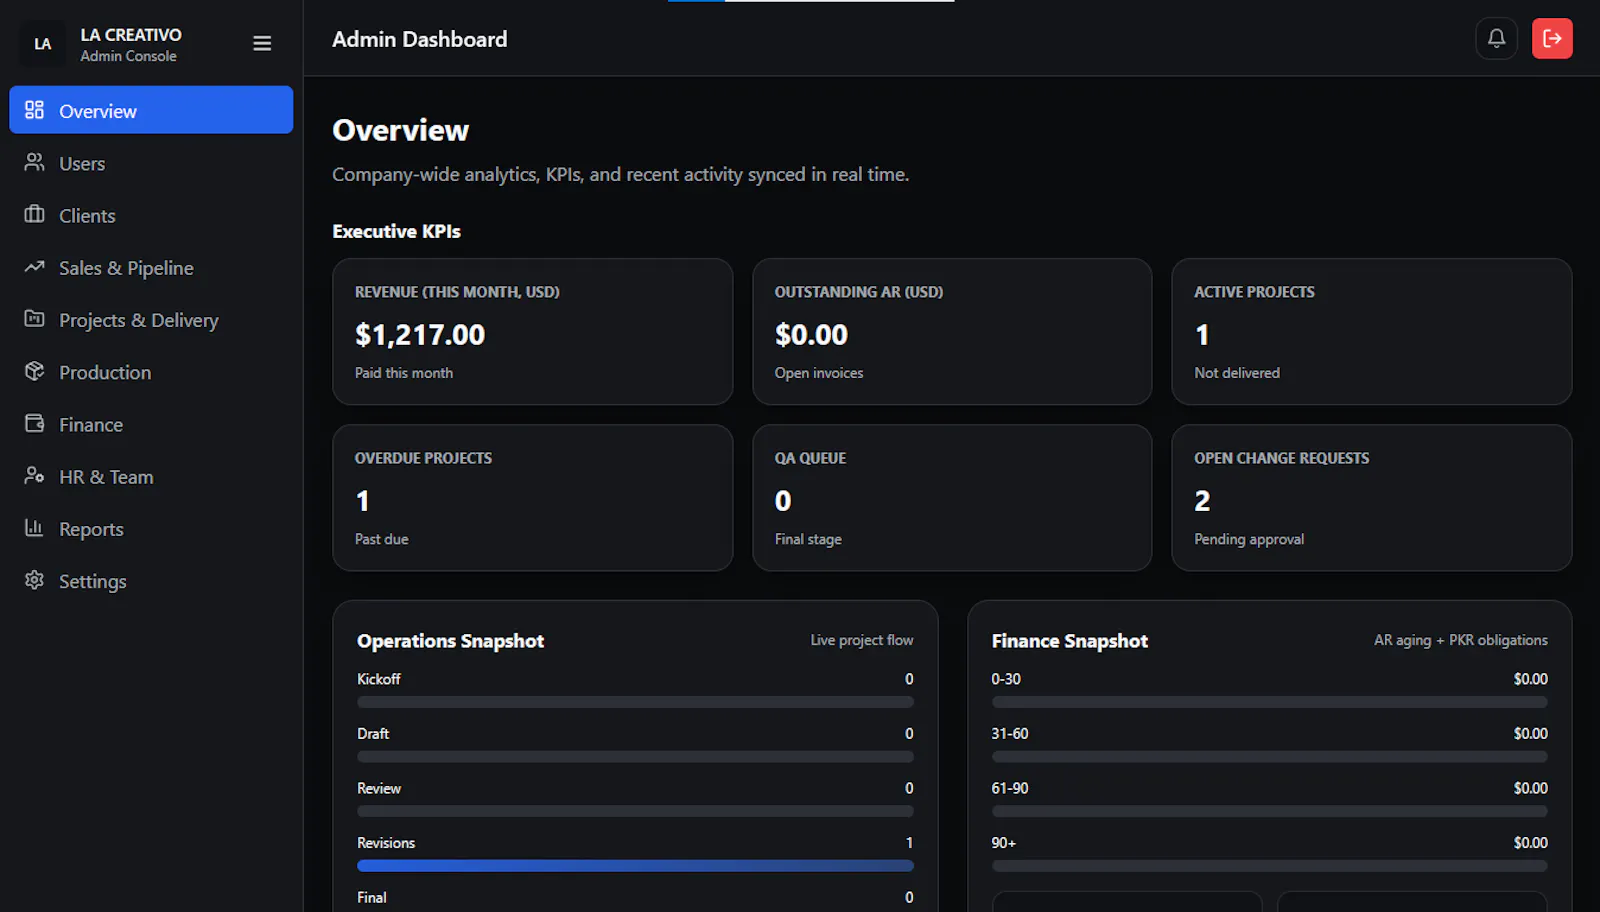Click the Clients briefcase icon
1600x912 pixels.
35,214
